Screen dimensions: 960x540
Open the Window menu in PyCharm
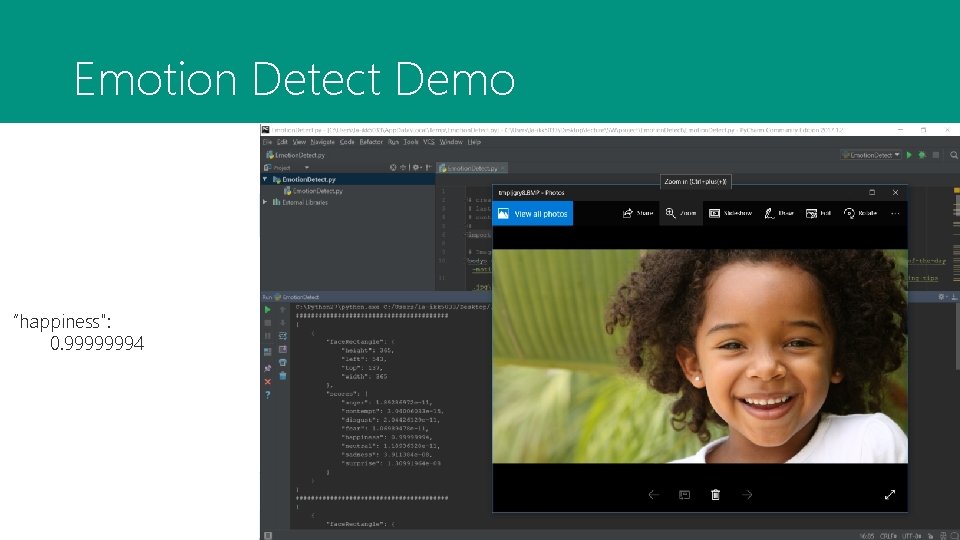(451, 142)
